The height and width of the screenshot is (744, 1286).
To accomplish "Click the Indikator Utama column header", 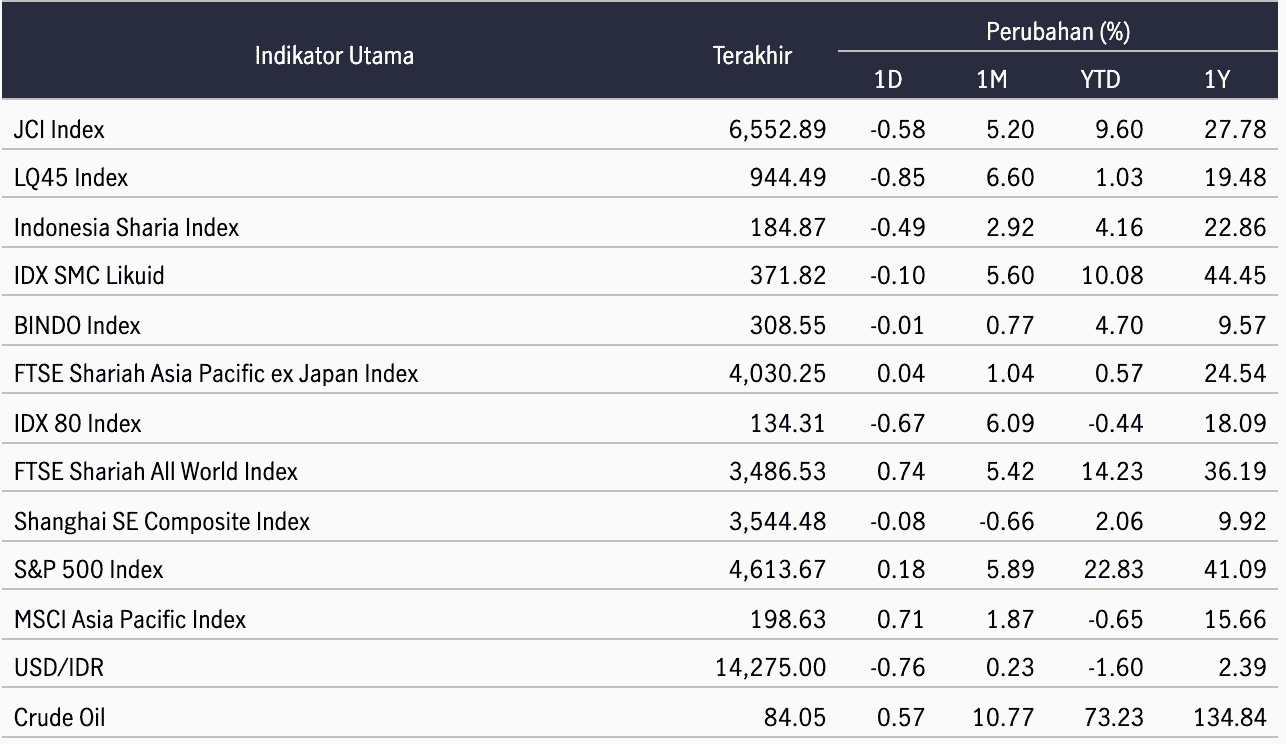I will [x=334, y=55].
